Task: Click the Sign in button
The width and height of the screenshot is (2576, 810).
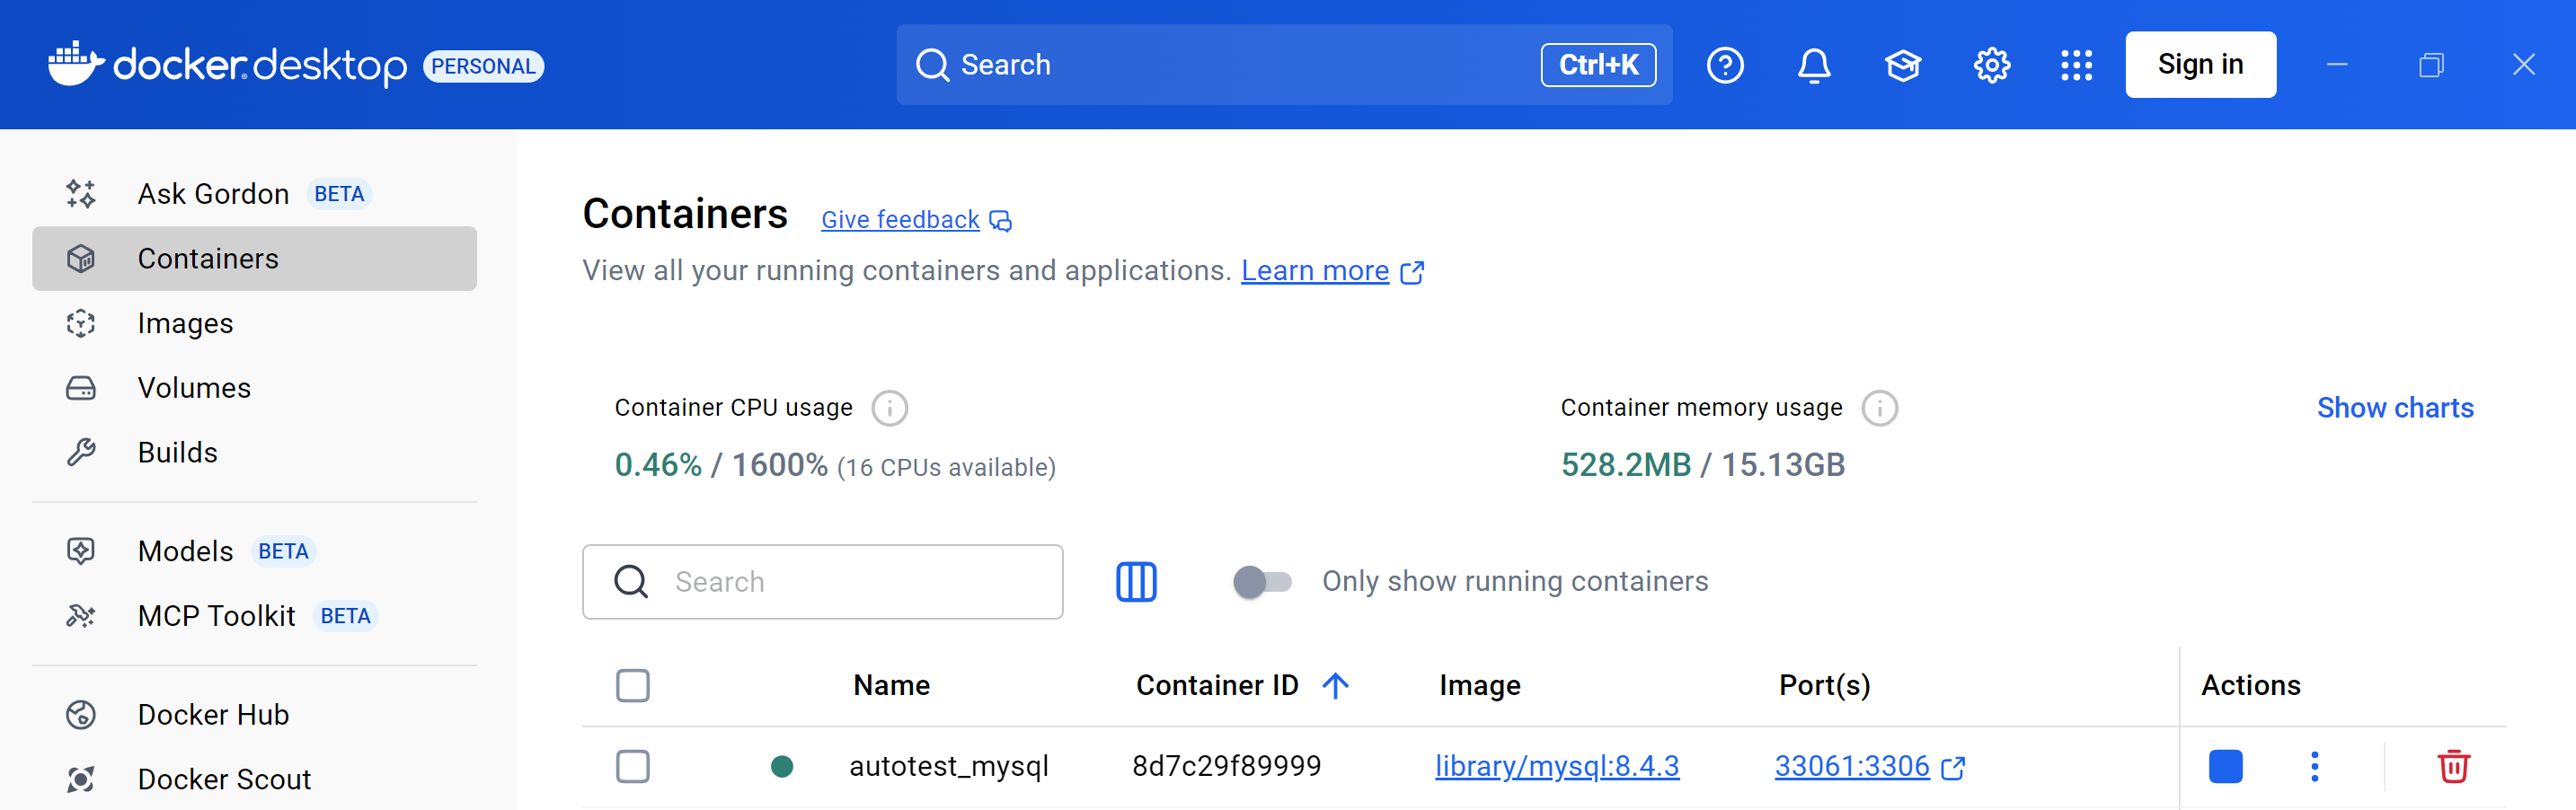Action: click(2200, 65)
